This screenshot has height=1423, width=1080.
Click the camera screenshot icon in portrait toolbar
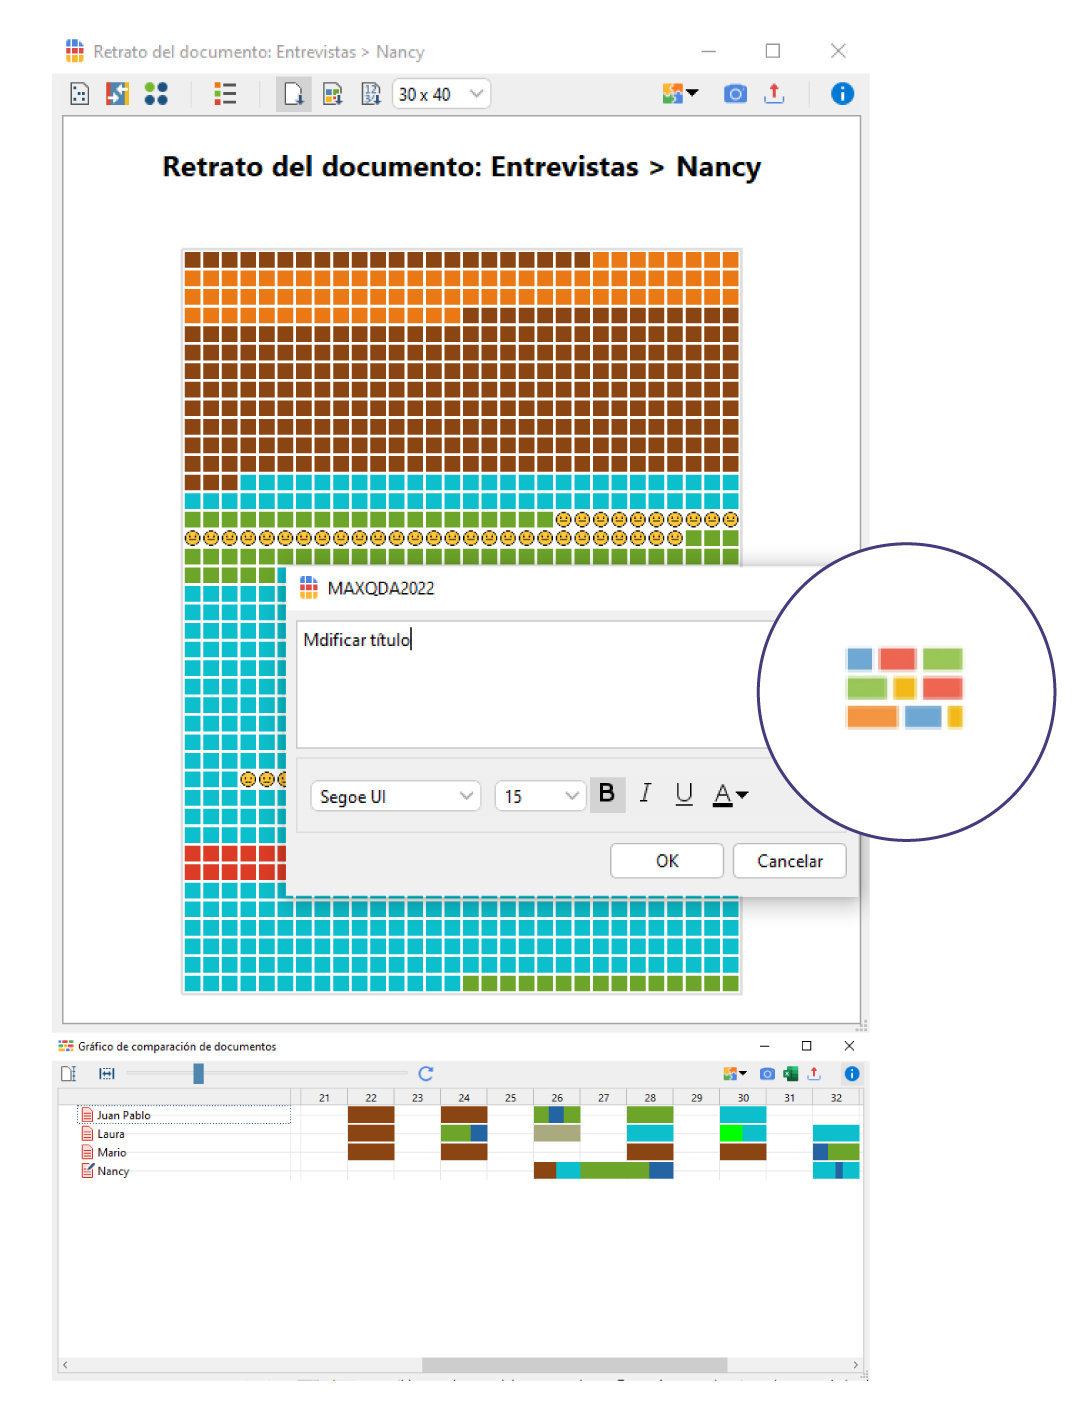(735, 94)
